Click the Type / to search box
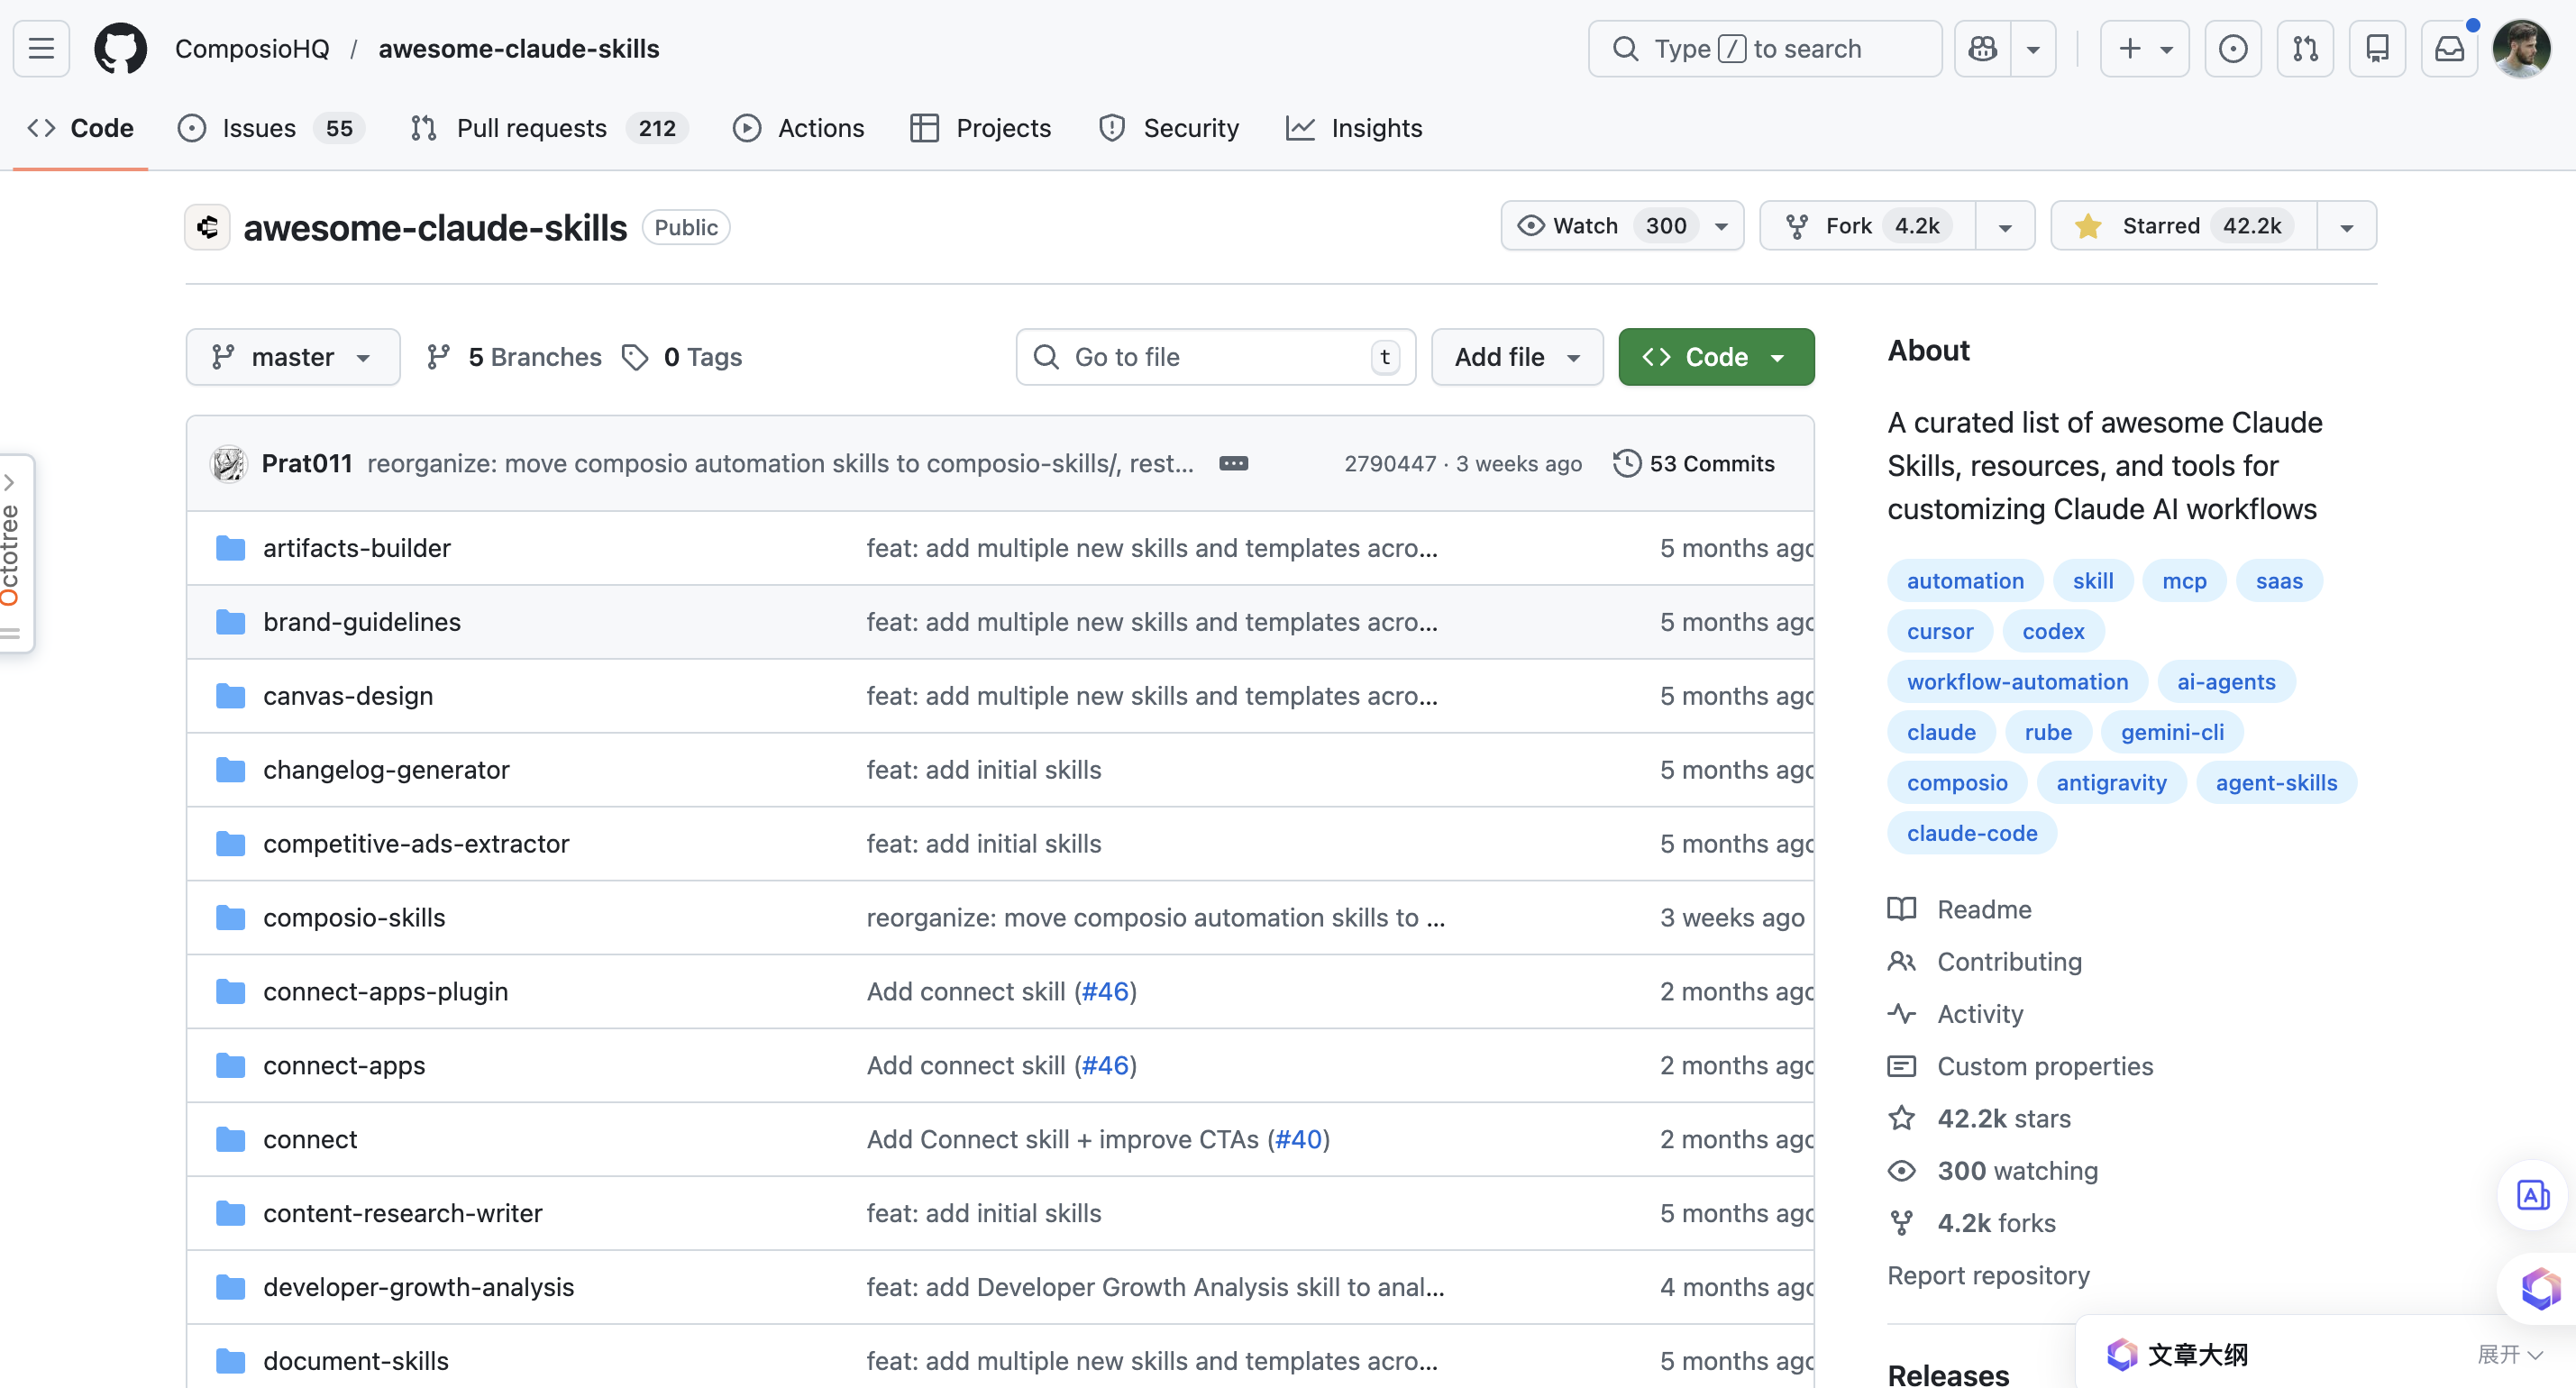The width and height of the screenshot is (2576, 1388). tap(1765, 48)
